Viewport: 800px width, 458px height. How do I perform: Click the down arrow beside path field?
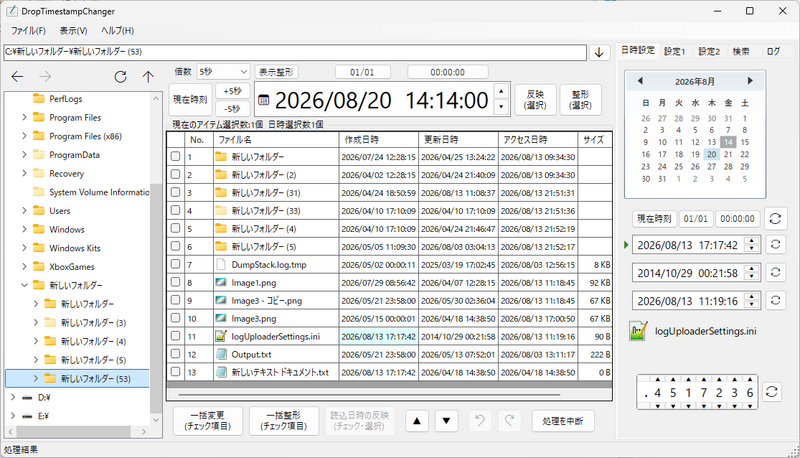[599, 53]
